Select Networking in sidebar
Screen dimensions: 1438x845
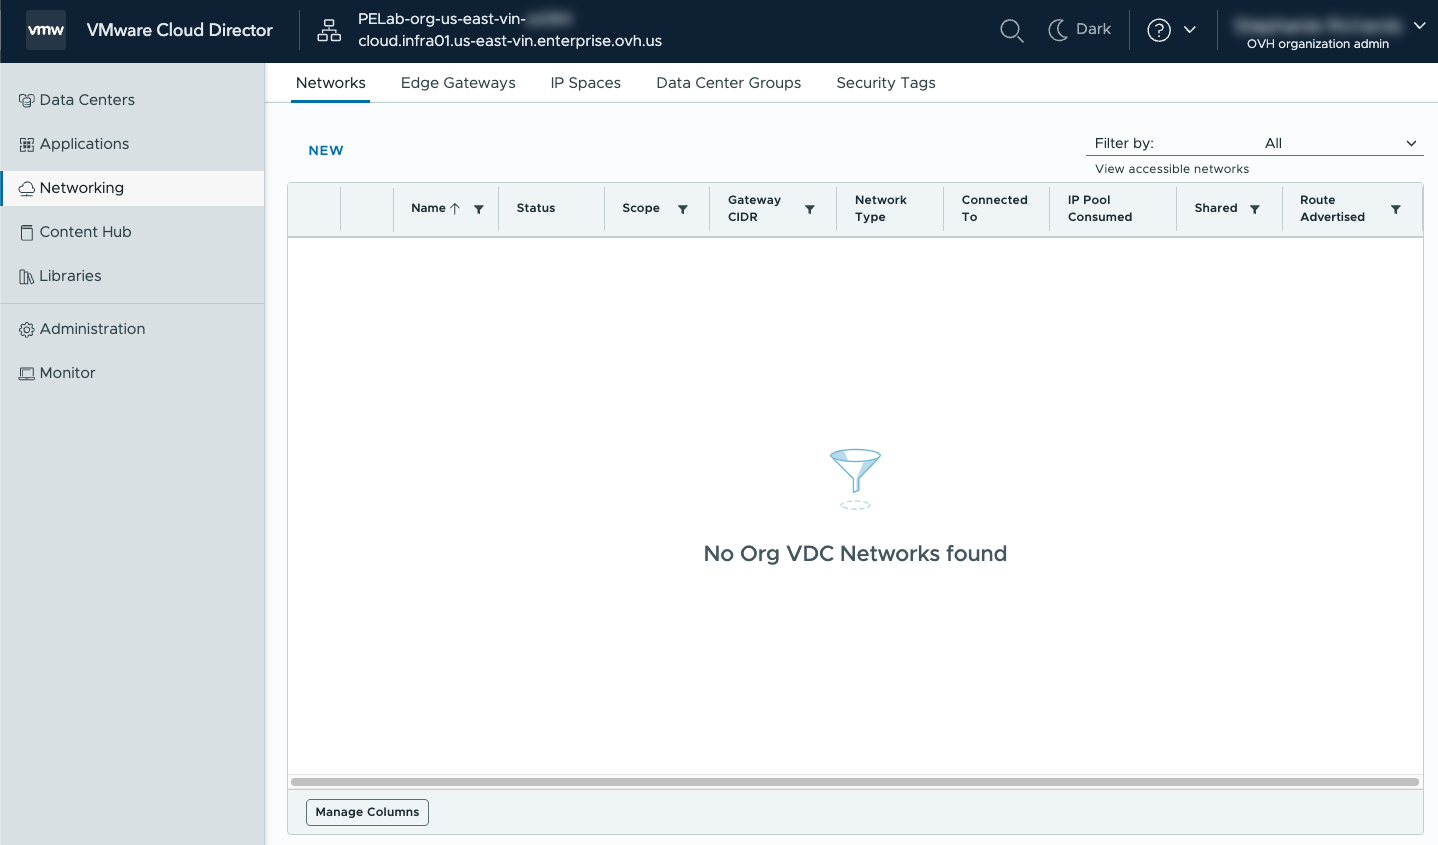coord(132,188)
